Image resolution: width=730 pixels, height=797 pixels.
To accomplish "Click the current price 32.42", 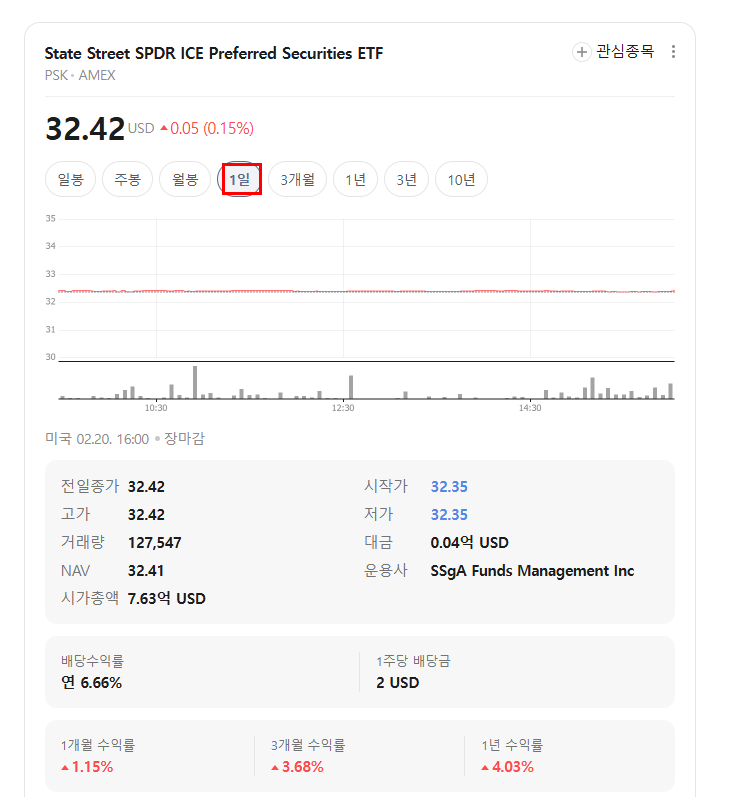I will click(85, 129).
